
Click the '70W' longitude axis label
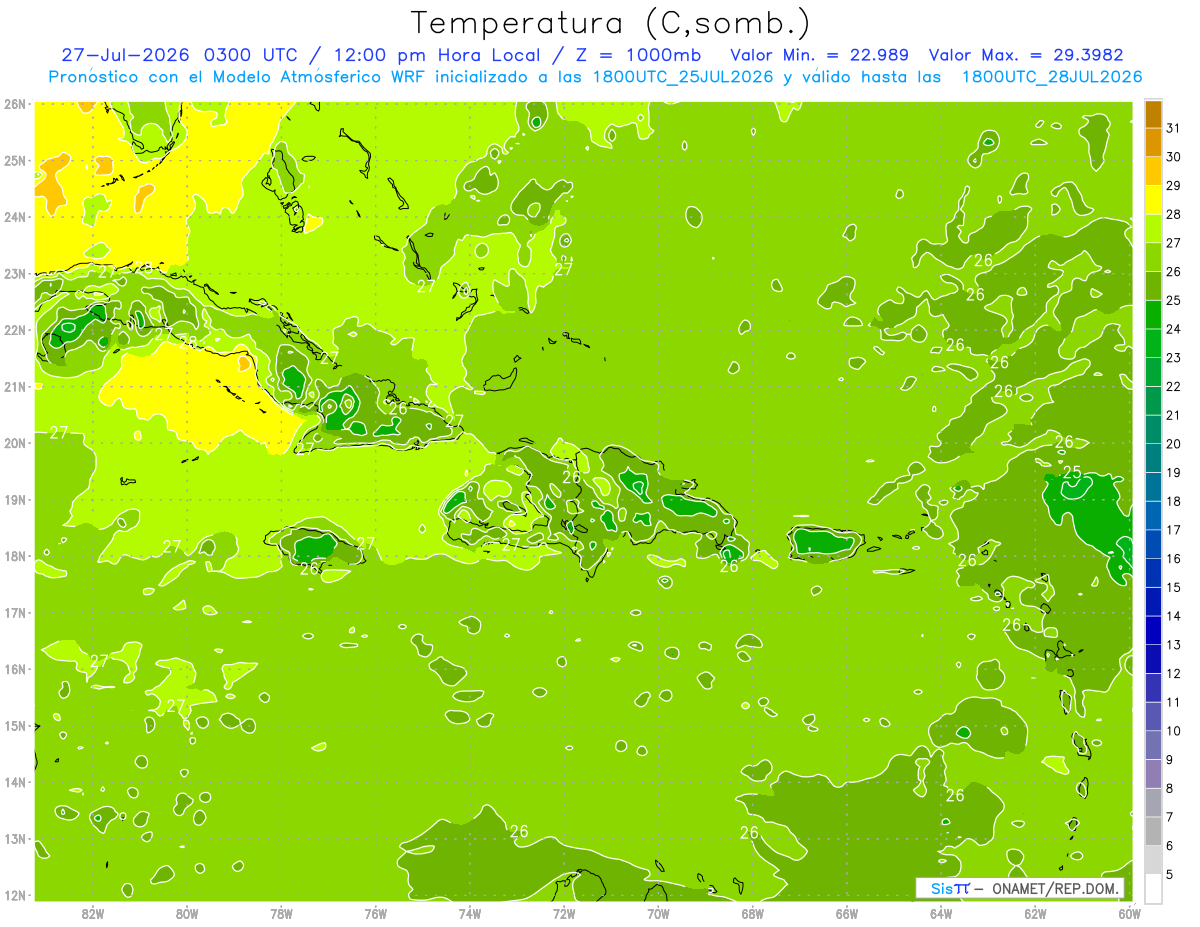click(658, 913)
